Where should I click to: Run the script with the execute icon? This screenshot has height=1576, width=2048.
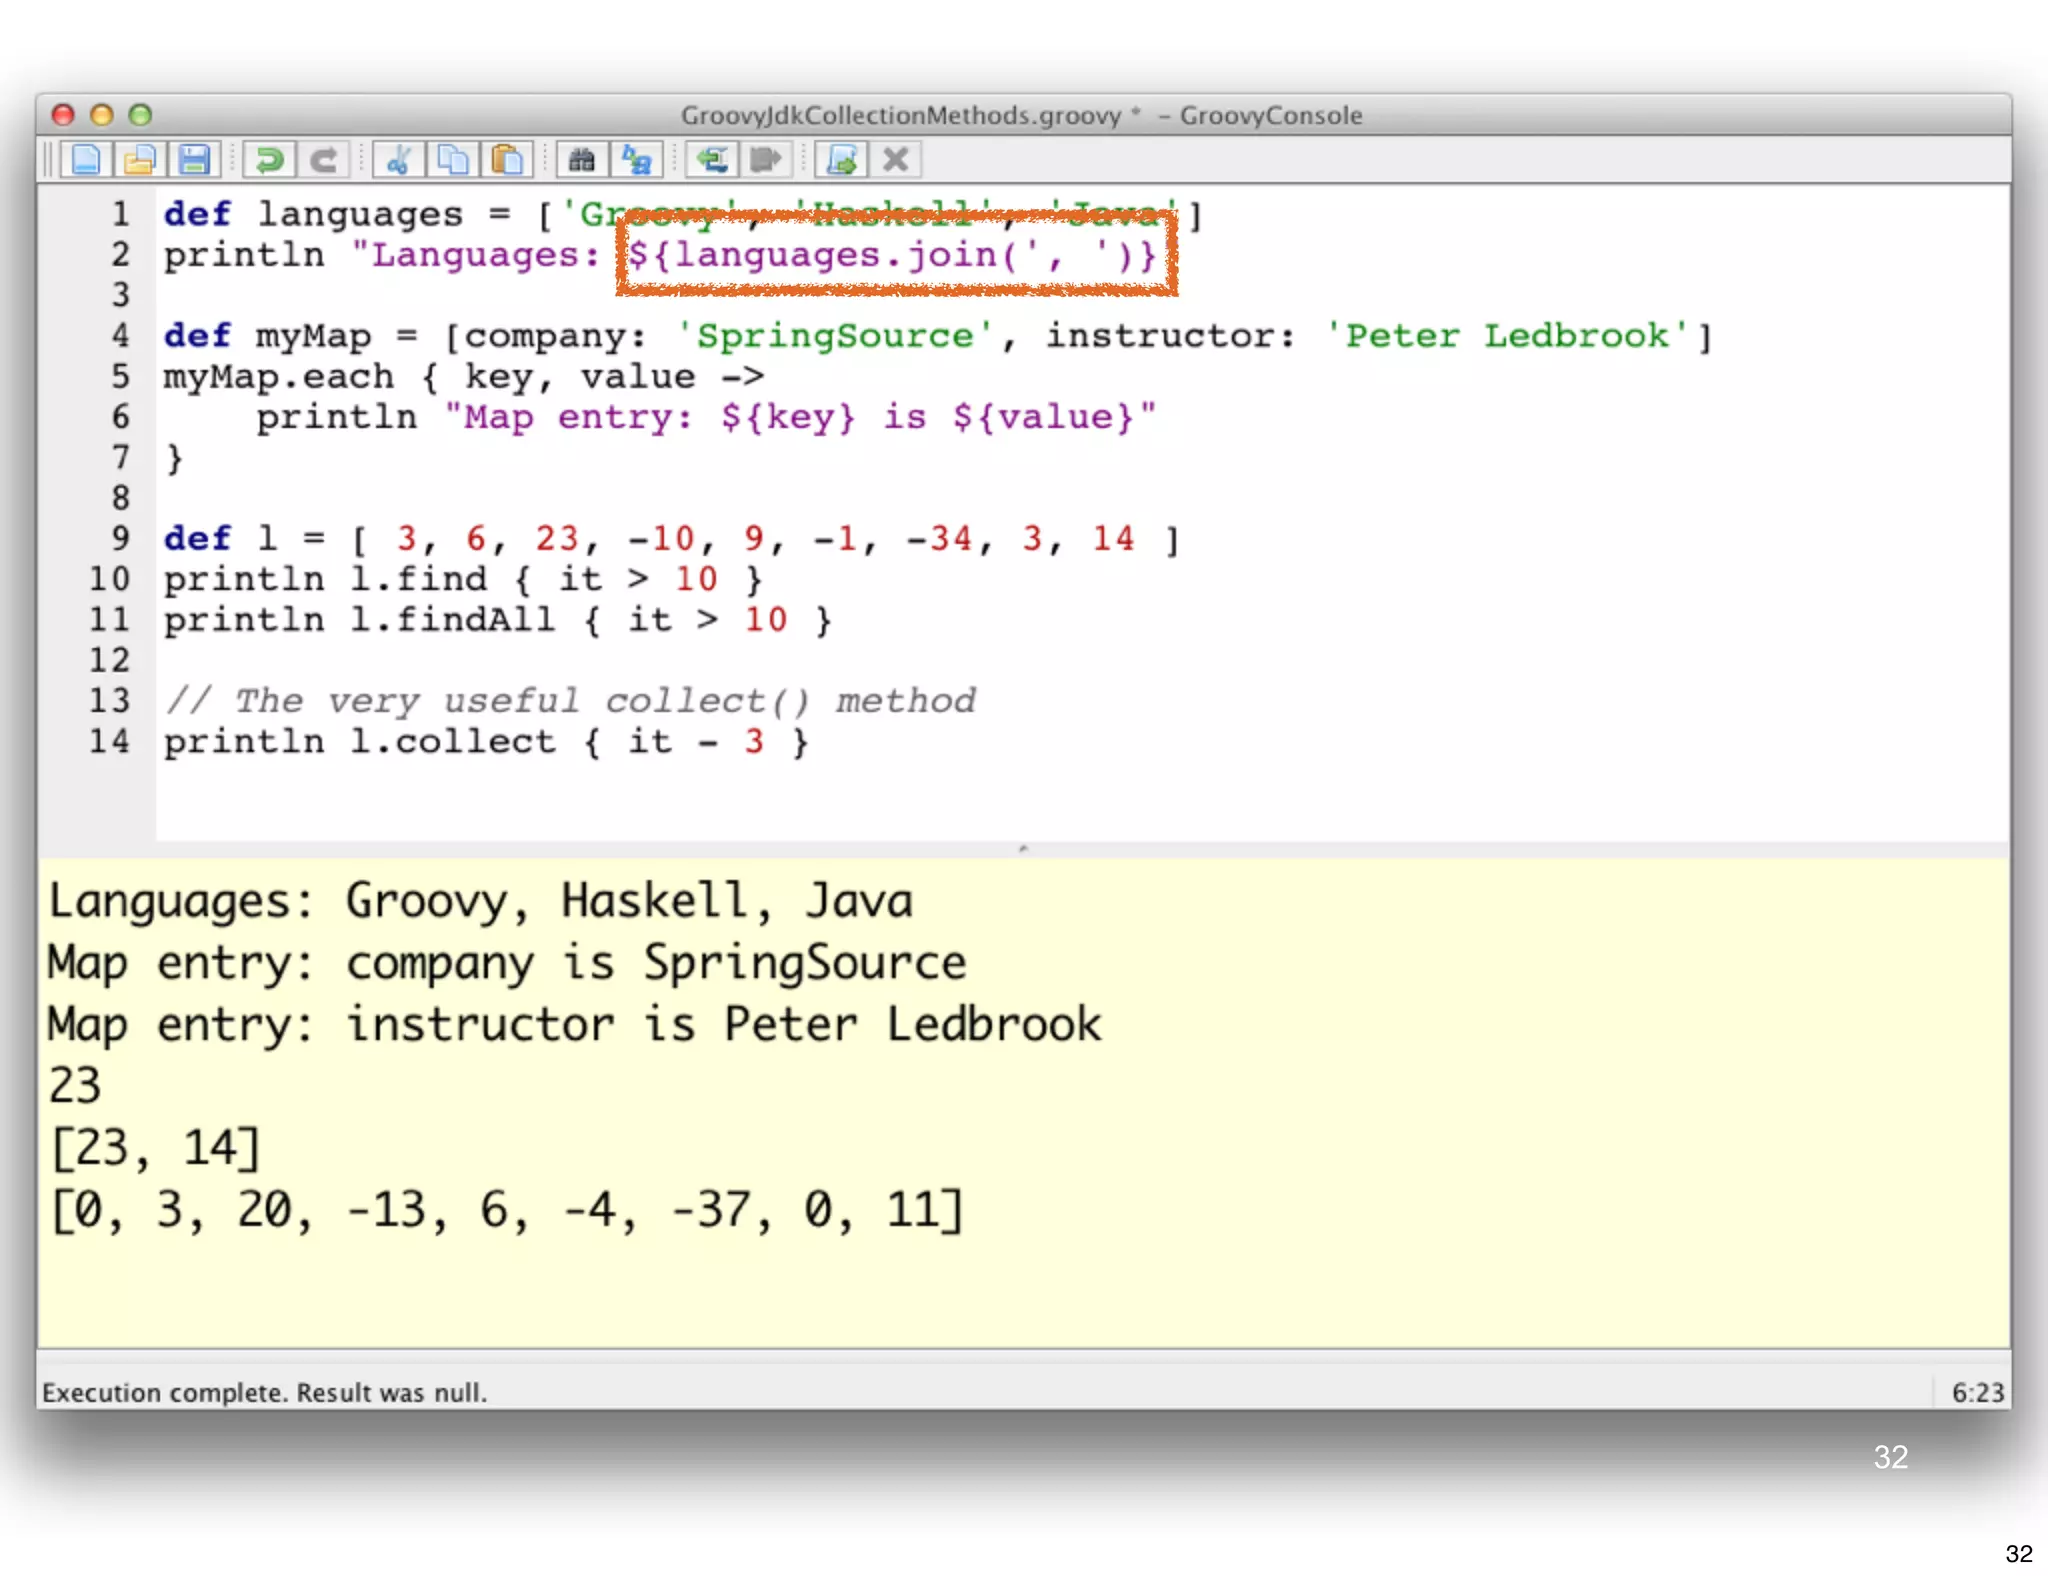842,160
